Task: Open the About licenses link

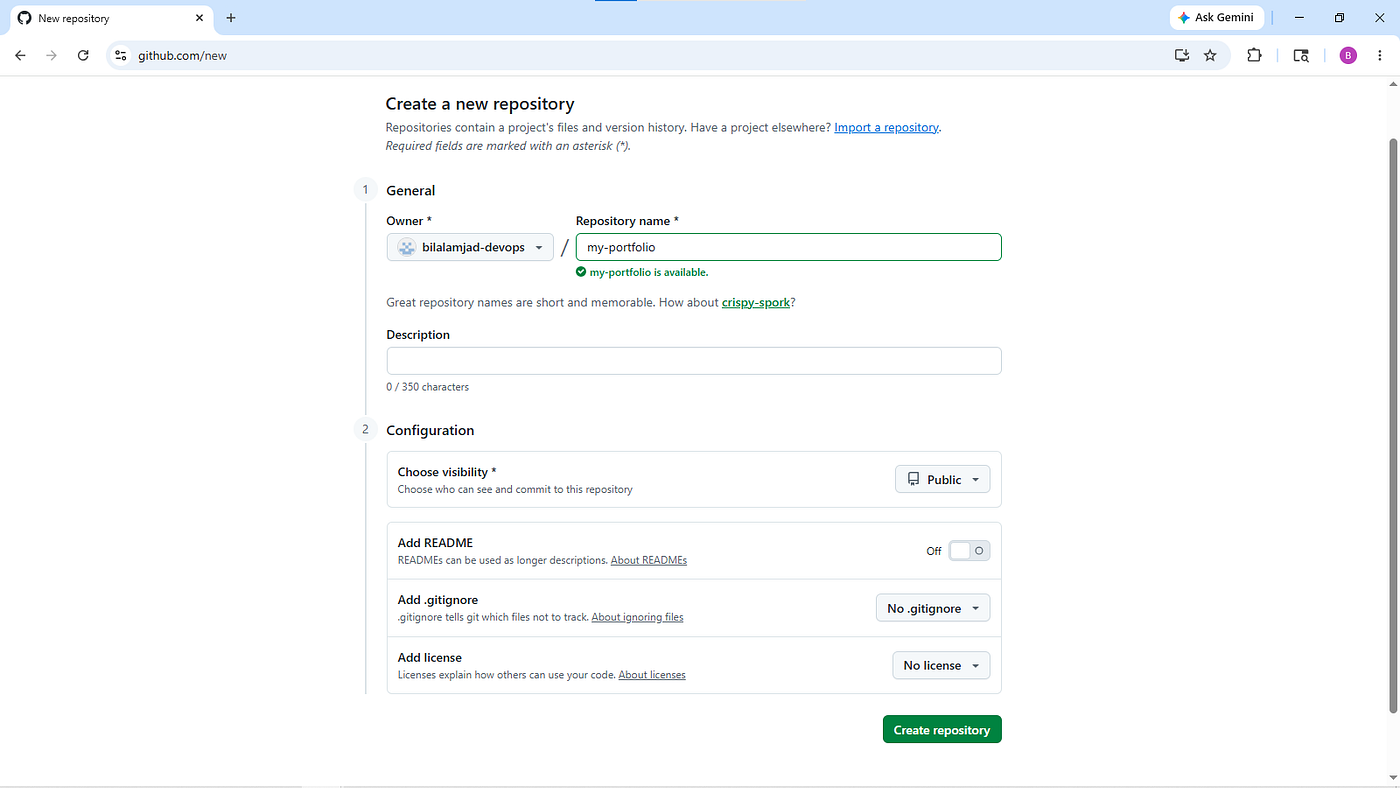Action: 652,675
